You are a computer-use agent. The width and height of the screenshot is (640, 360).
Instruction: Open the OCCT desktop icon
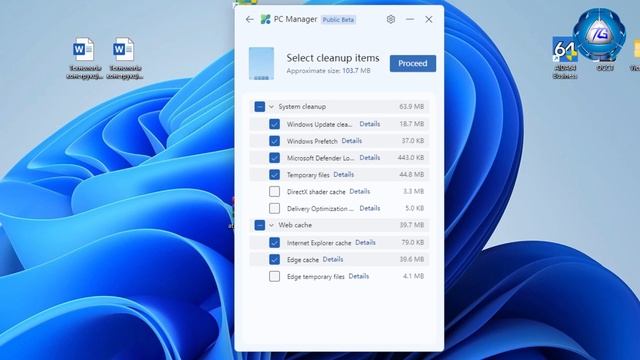pyautogui.click(x=600, y=40)
